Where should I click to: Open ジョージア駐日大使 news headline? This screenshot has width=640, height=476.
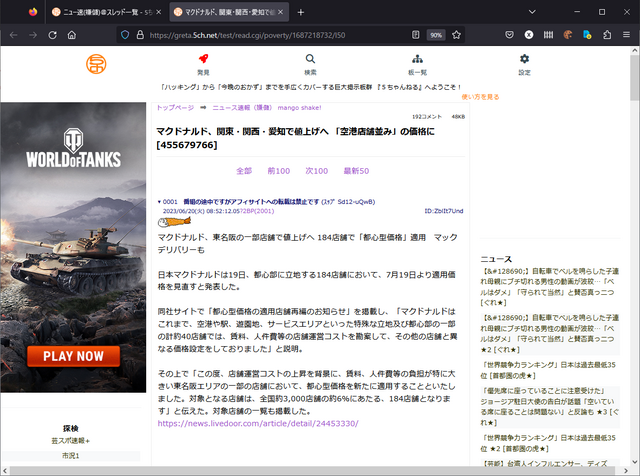[549, 407]
